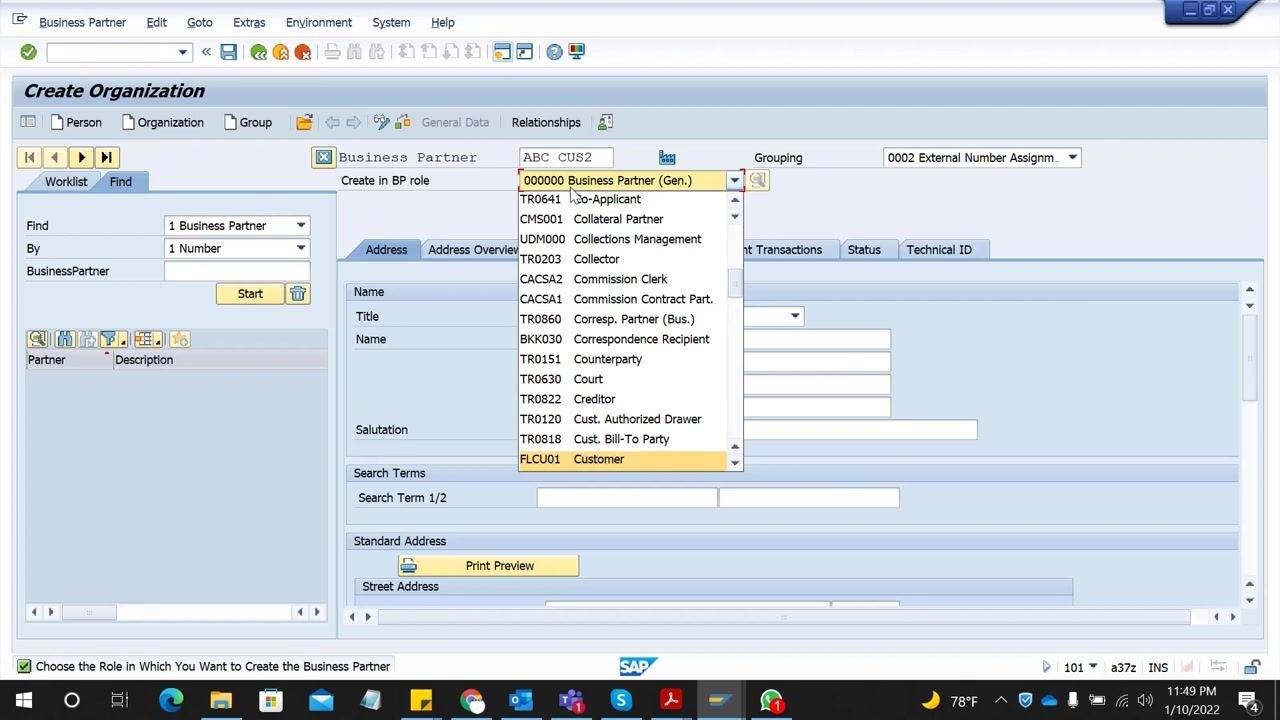Screen dimensions: 1280x720
Task: Select TR0822 Creditor in role list
Action: click(622, 399)
